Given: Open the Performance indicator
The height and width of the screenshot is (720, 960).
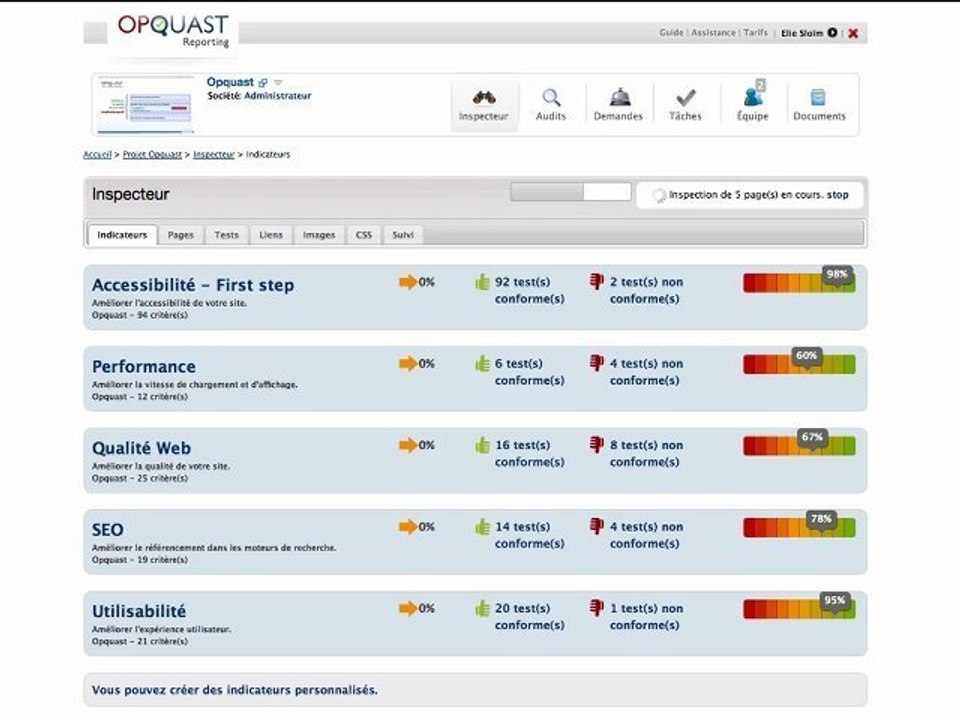Looking at the screenshot, I should 144,367.
